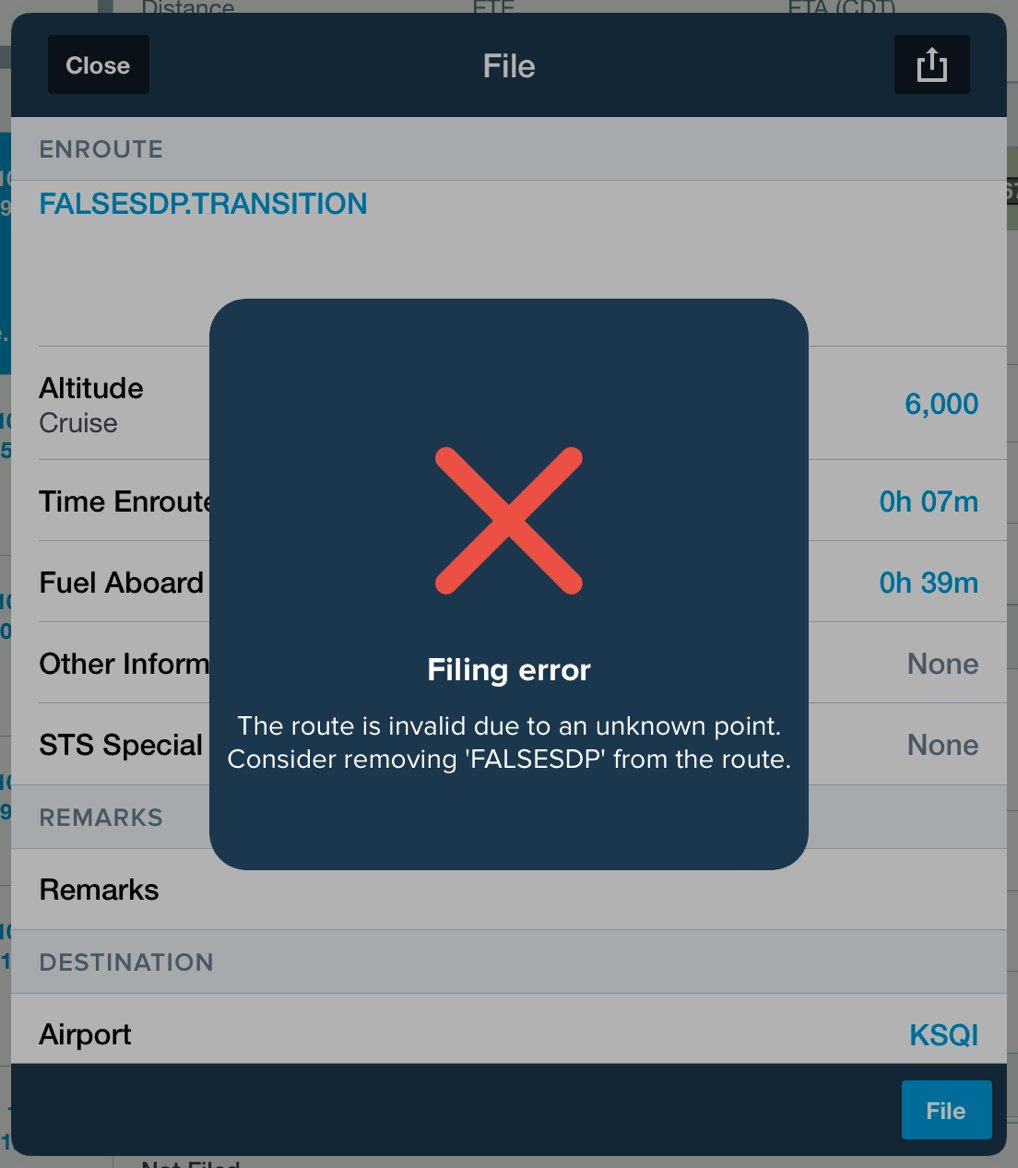Viewport: 1018px width, 1168px height.
Task: Edit Time Enroute value 0h 07m
Action: (x=929, y=502)
